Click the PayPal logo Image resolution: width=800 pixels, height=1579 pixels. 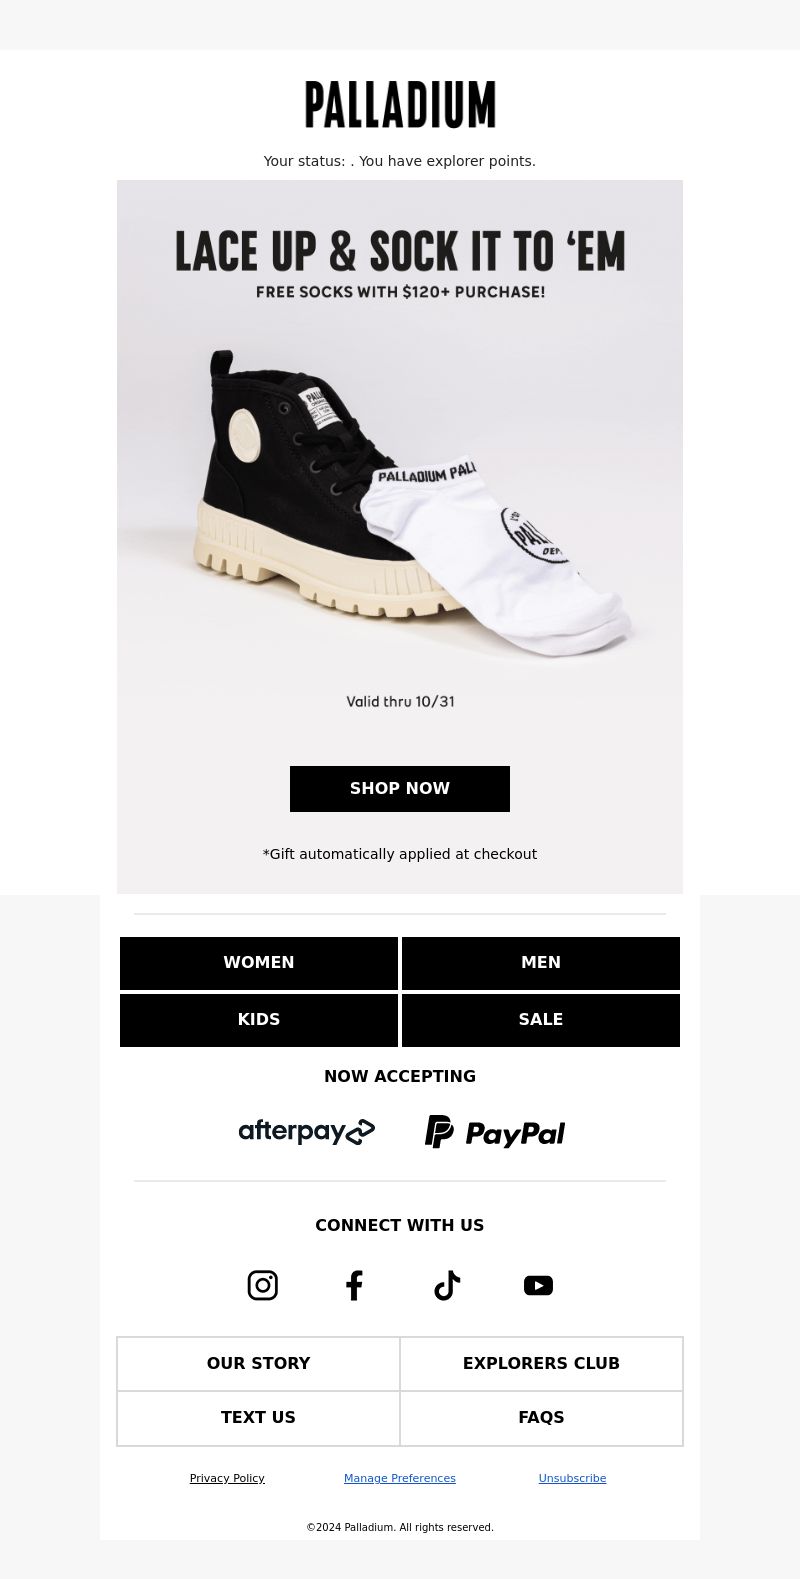click(495, 1132)
